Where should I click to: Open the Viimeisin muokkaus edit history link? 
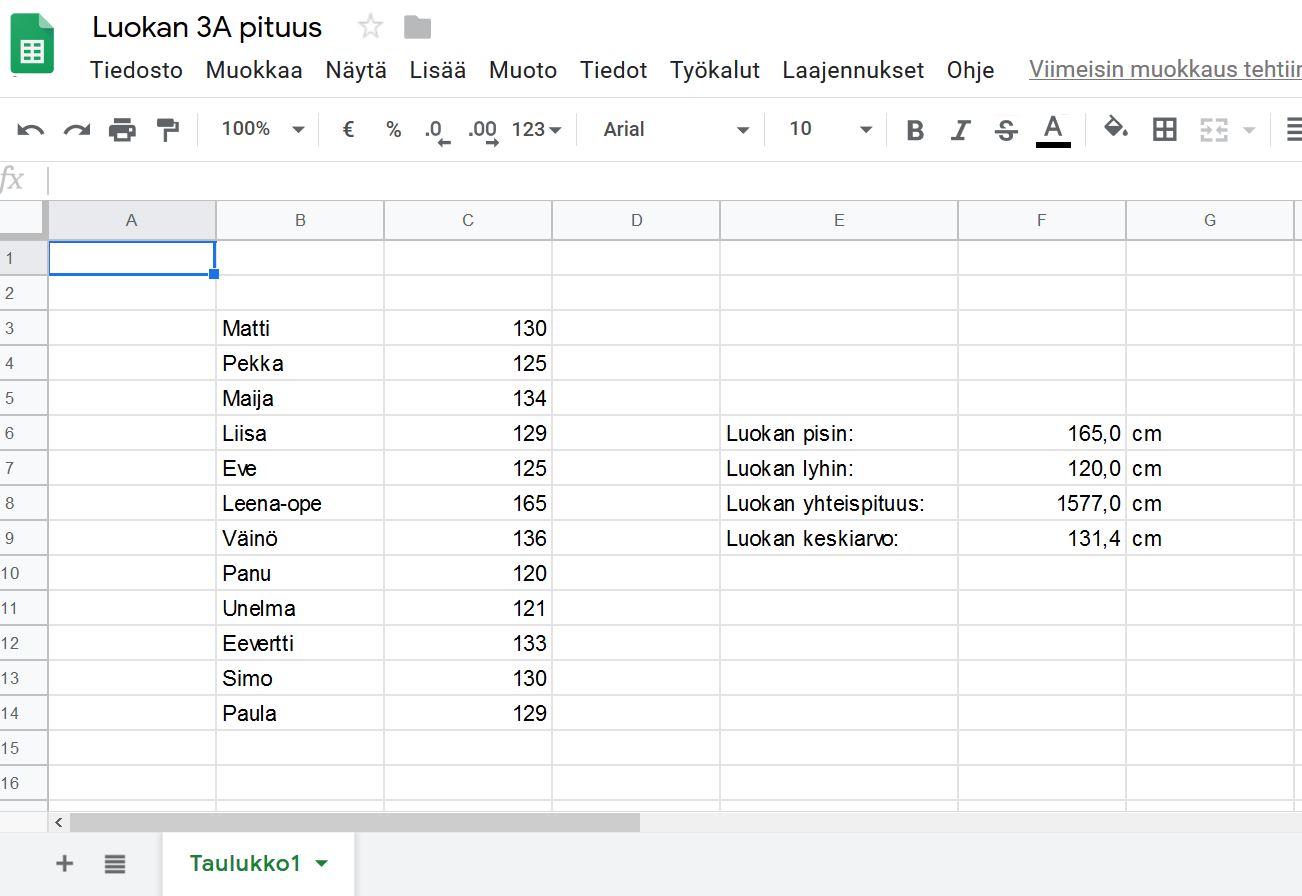pyautogui.click(x=1165, y=70)
